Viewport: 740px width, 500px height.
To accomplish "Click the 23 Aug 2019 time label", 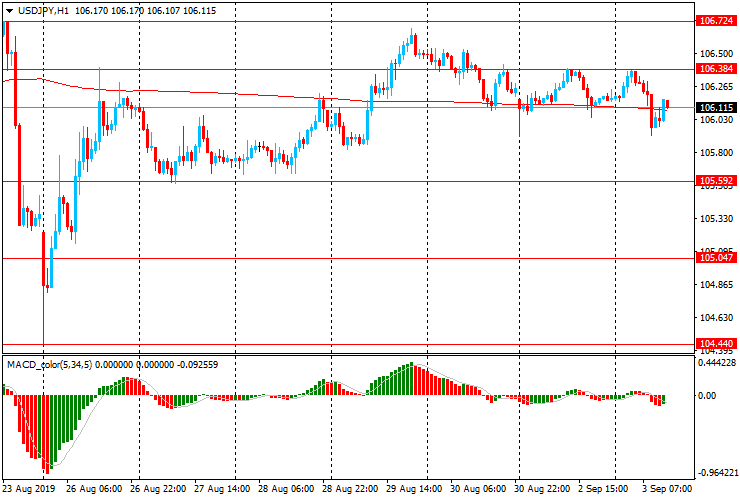I will (29, 490).
